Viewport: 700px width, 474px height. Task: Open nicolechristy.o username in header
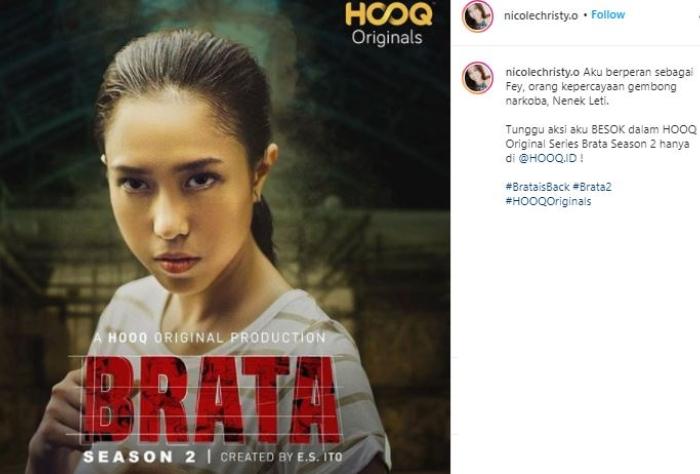[541, 16]
